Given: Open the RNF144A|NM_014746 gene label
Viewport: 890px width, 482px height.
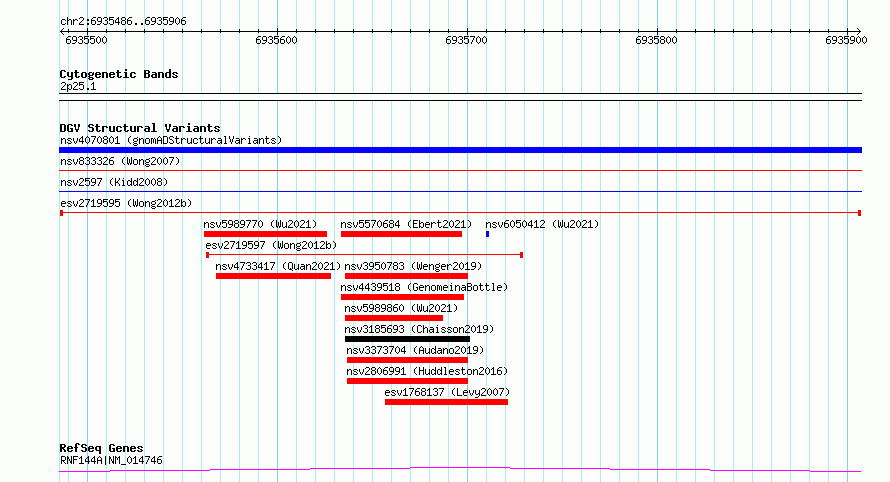Looking at the screenshot, I should 111,460.
